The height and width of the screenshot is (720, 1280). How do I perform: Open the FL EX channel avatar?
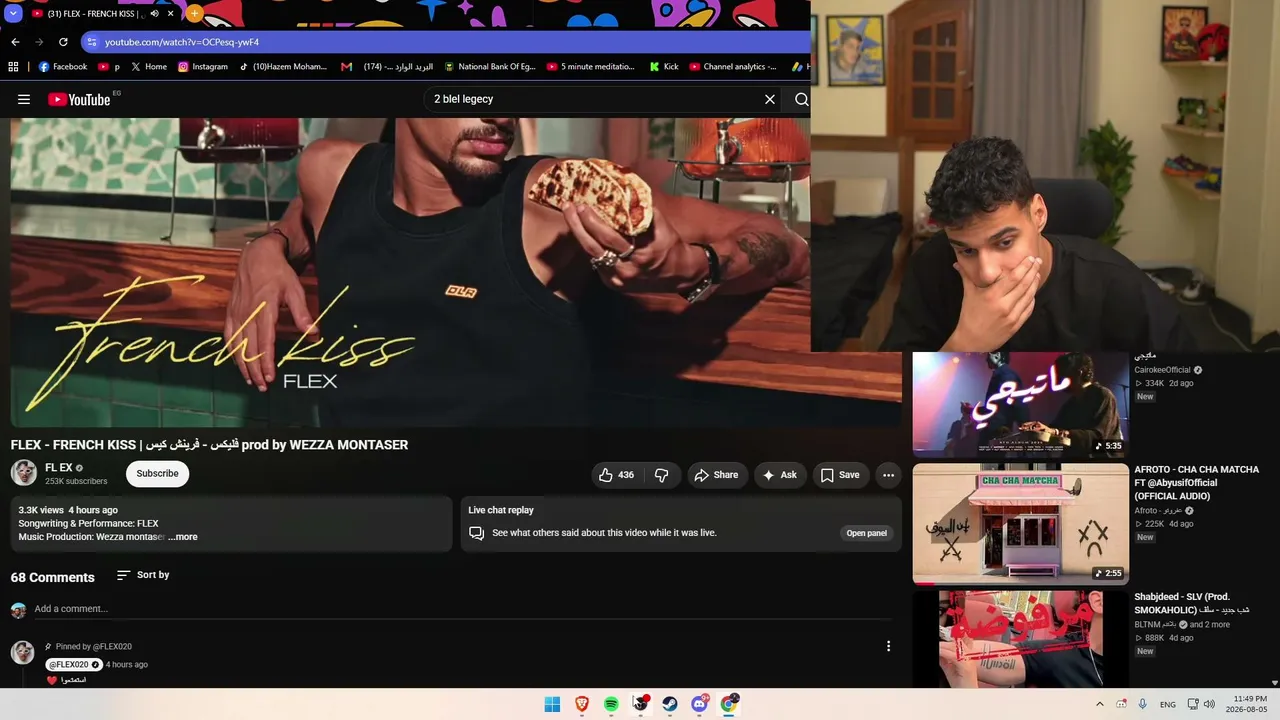click(24, 473)
